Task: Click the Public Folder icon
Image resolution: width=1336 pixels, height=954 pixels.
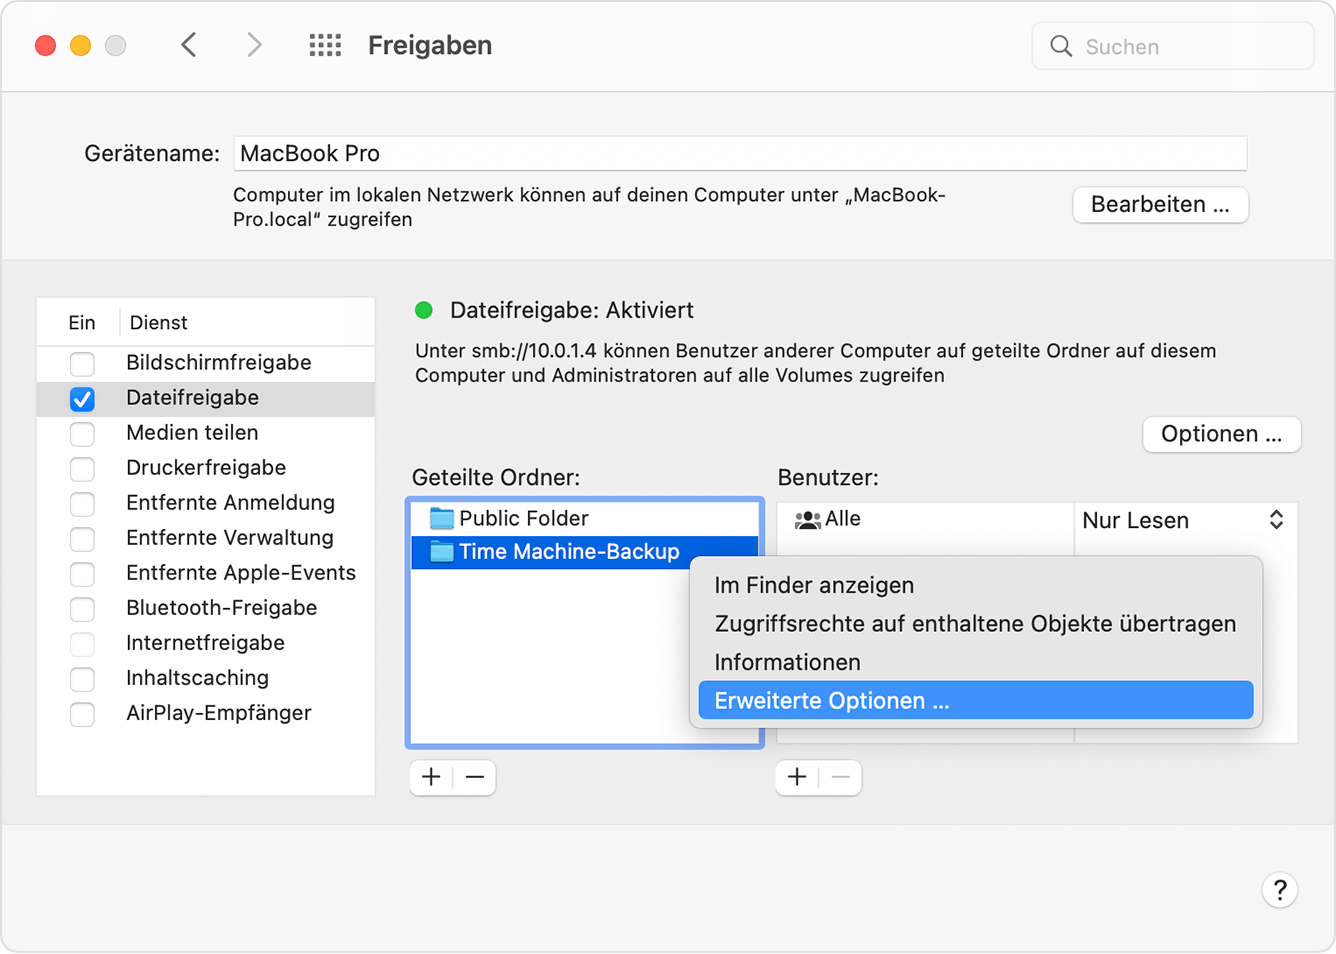Action: pyautogui.click(x=441, y=518)
